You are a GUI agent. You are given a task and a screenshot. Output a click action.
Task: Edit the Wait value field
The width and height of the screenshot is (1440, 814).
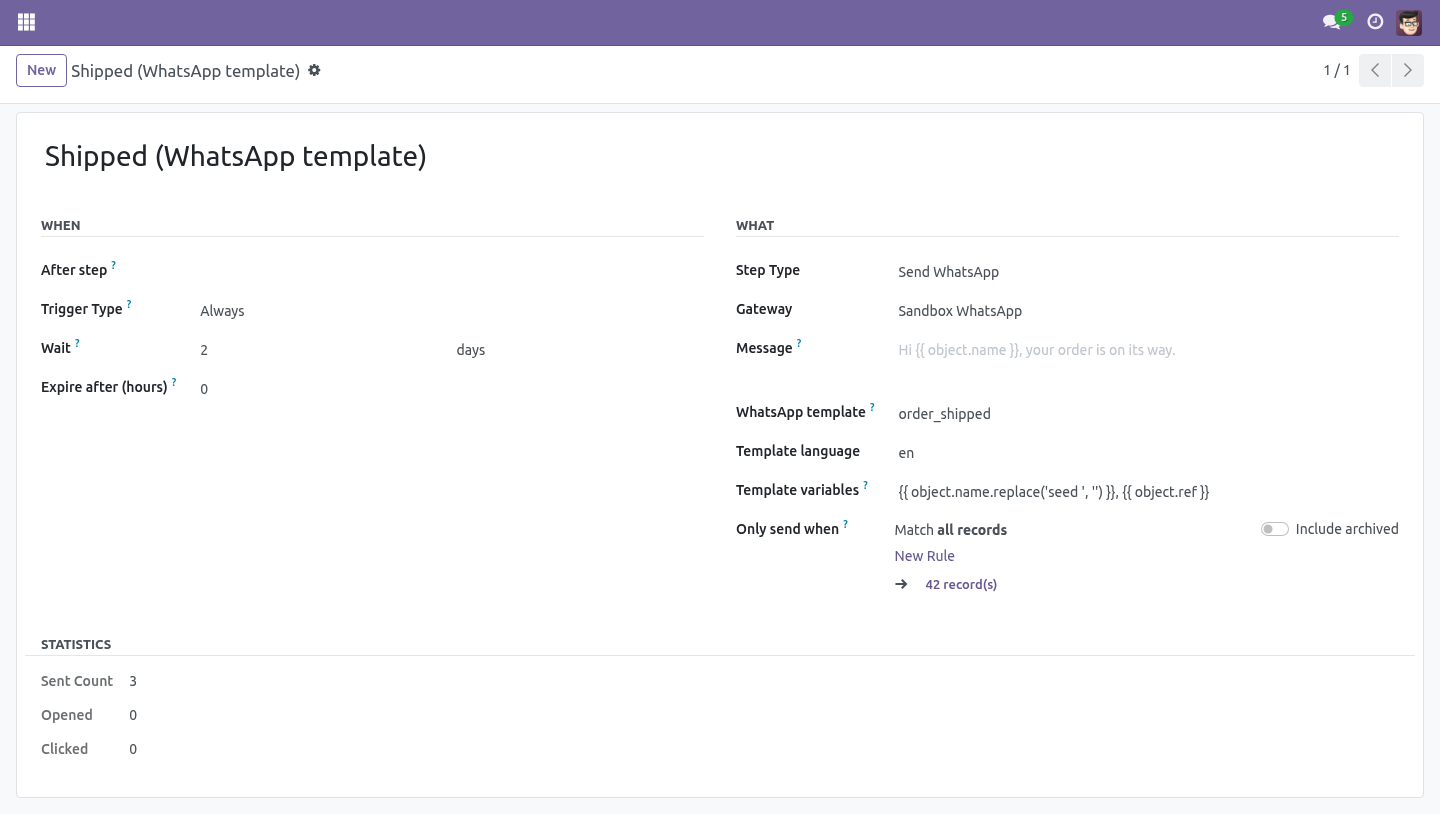324,350
